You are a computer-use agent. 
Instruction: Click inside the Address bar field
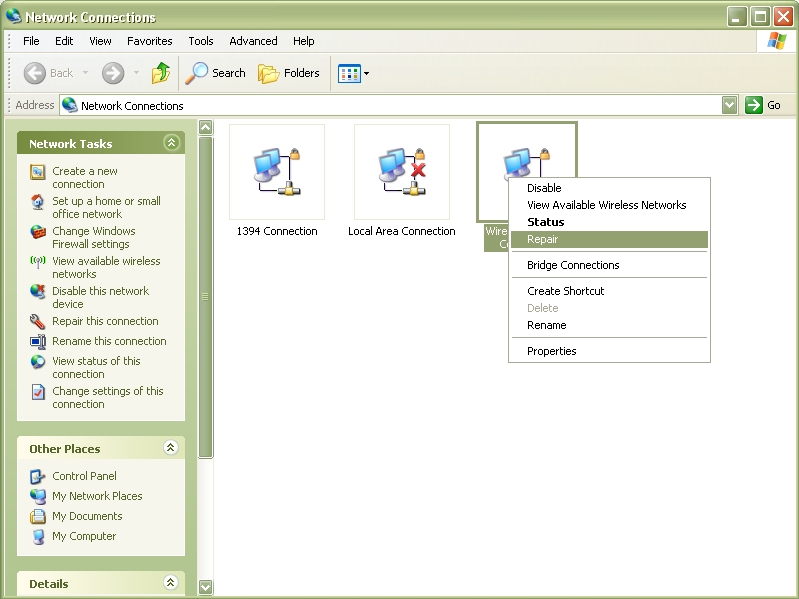[x=400, y=105]
